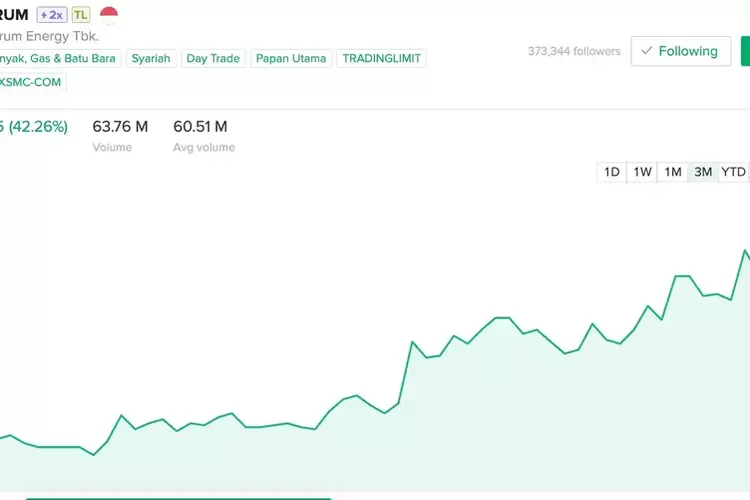
Task: Switch chart to 1W range
Action: coord(643,172)
